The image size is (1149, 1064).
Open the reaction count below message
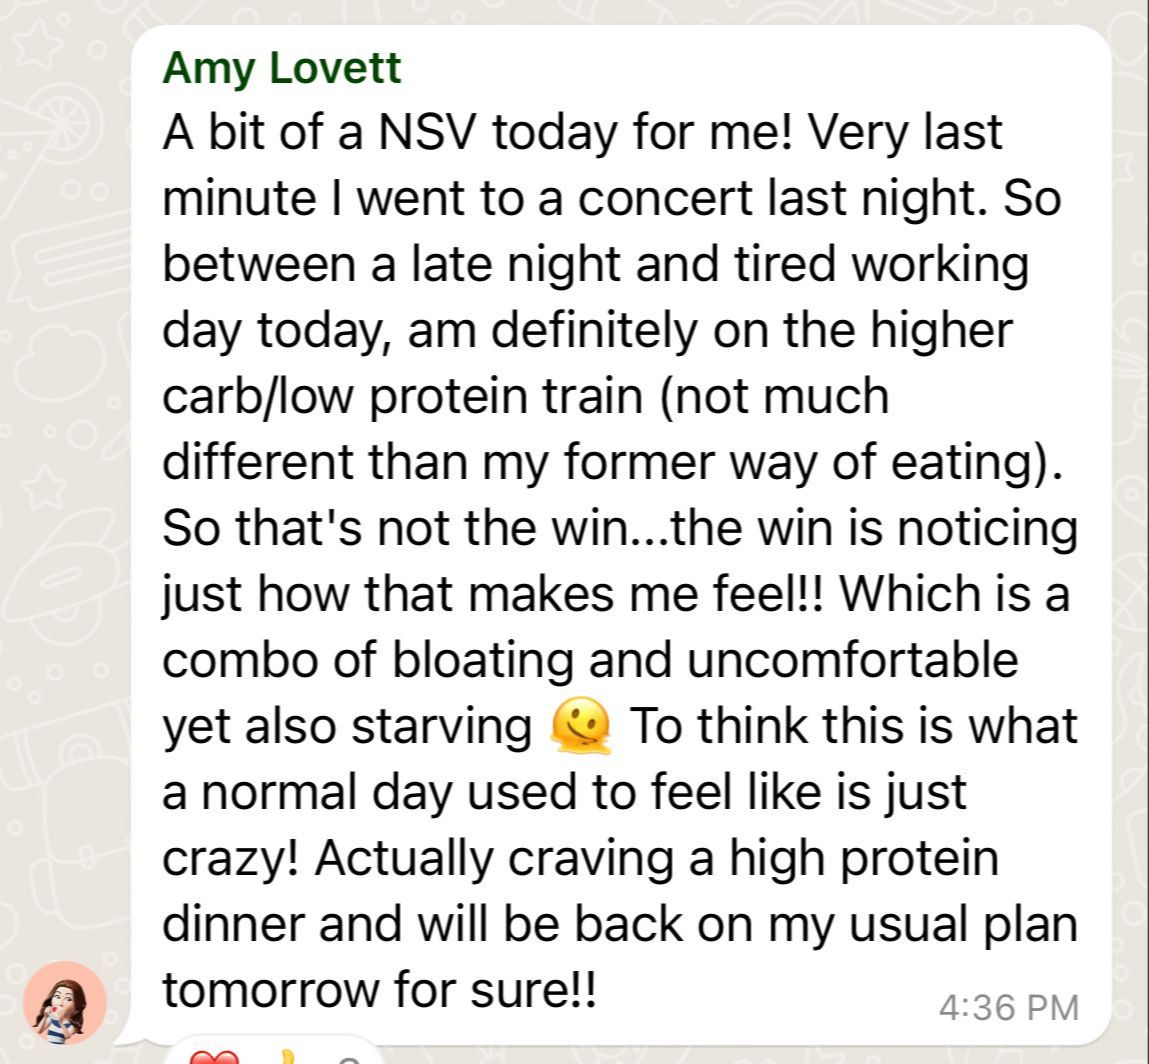tap(348, 1059)
